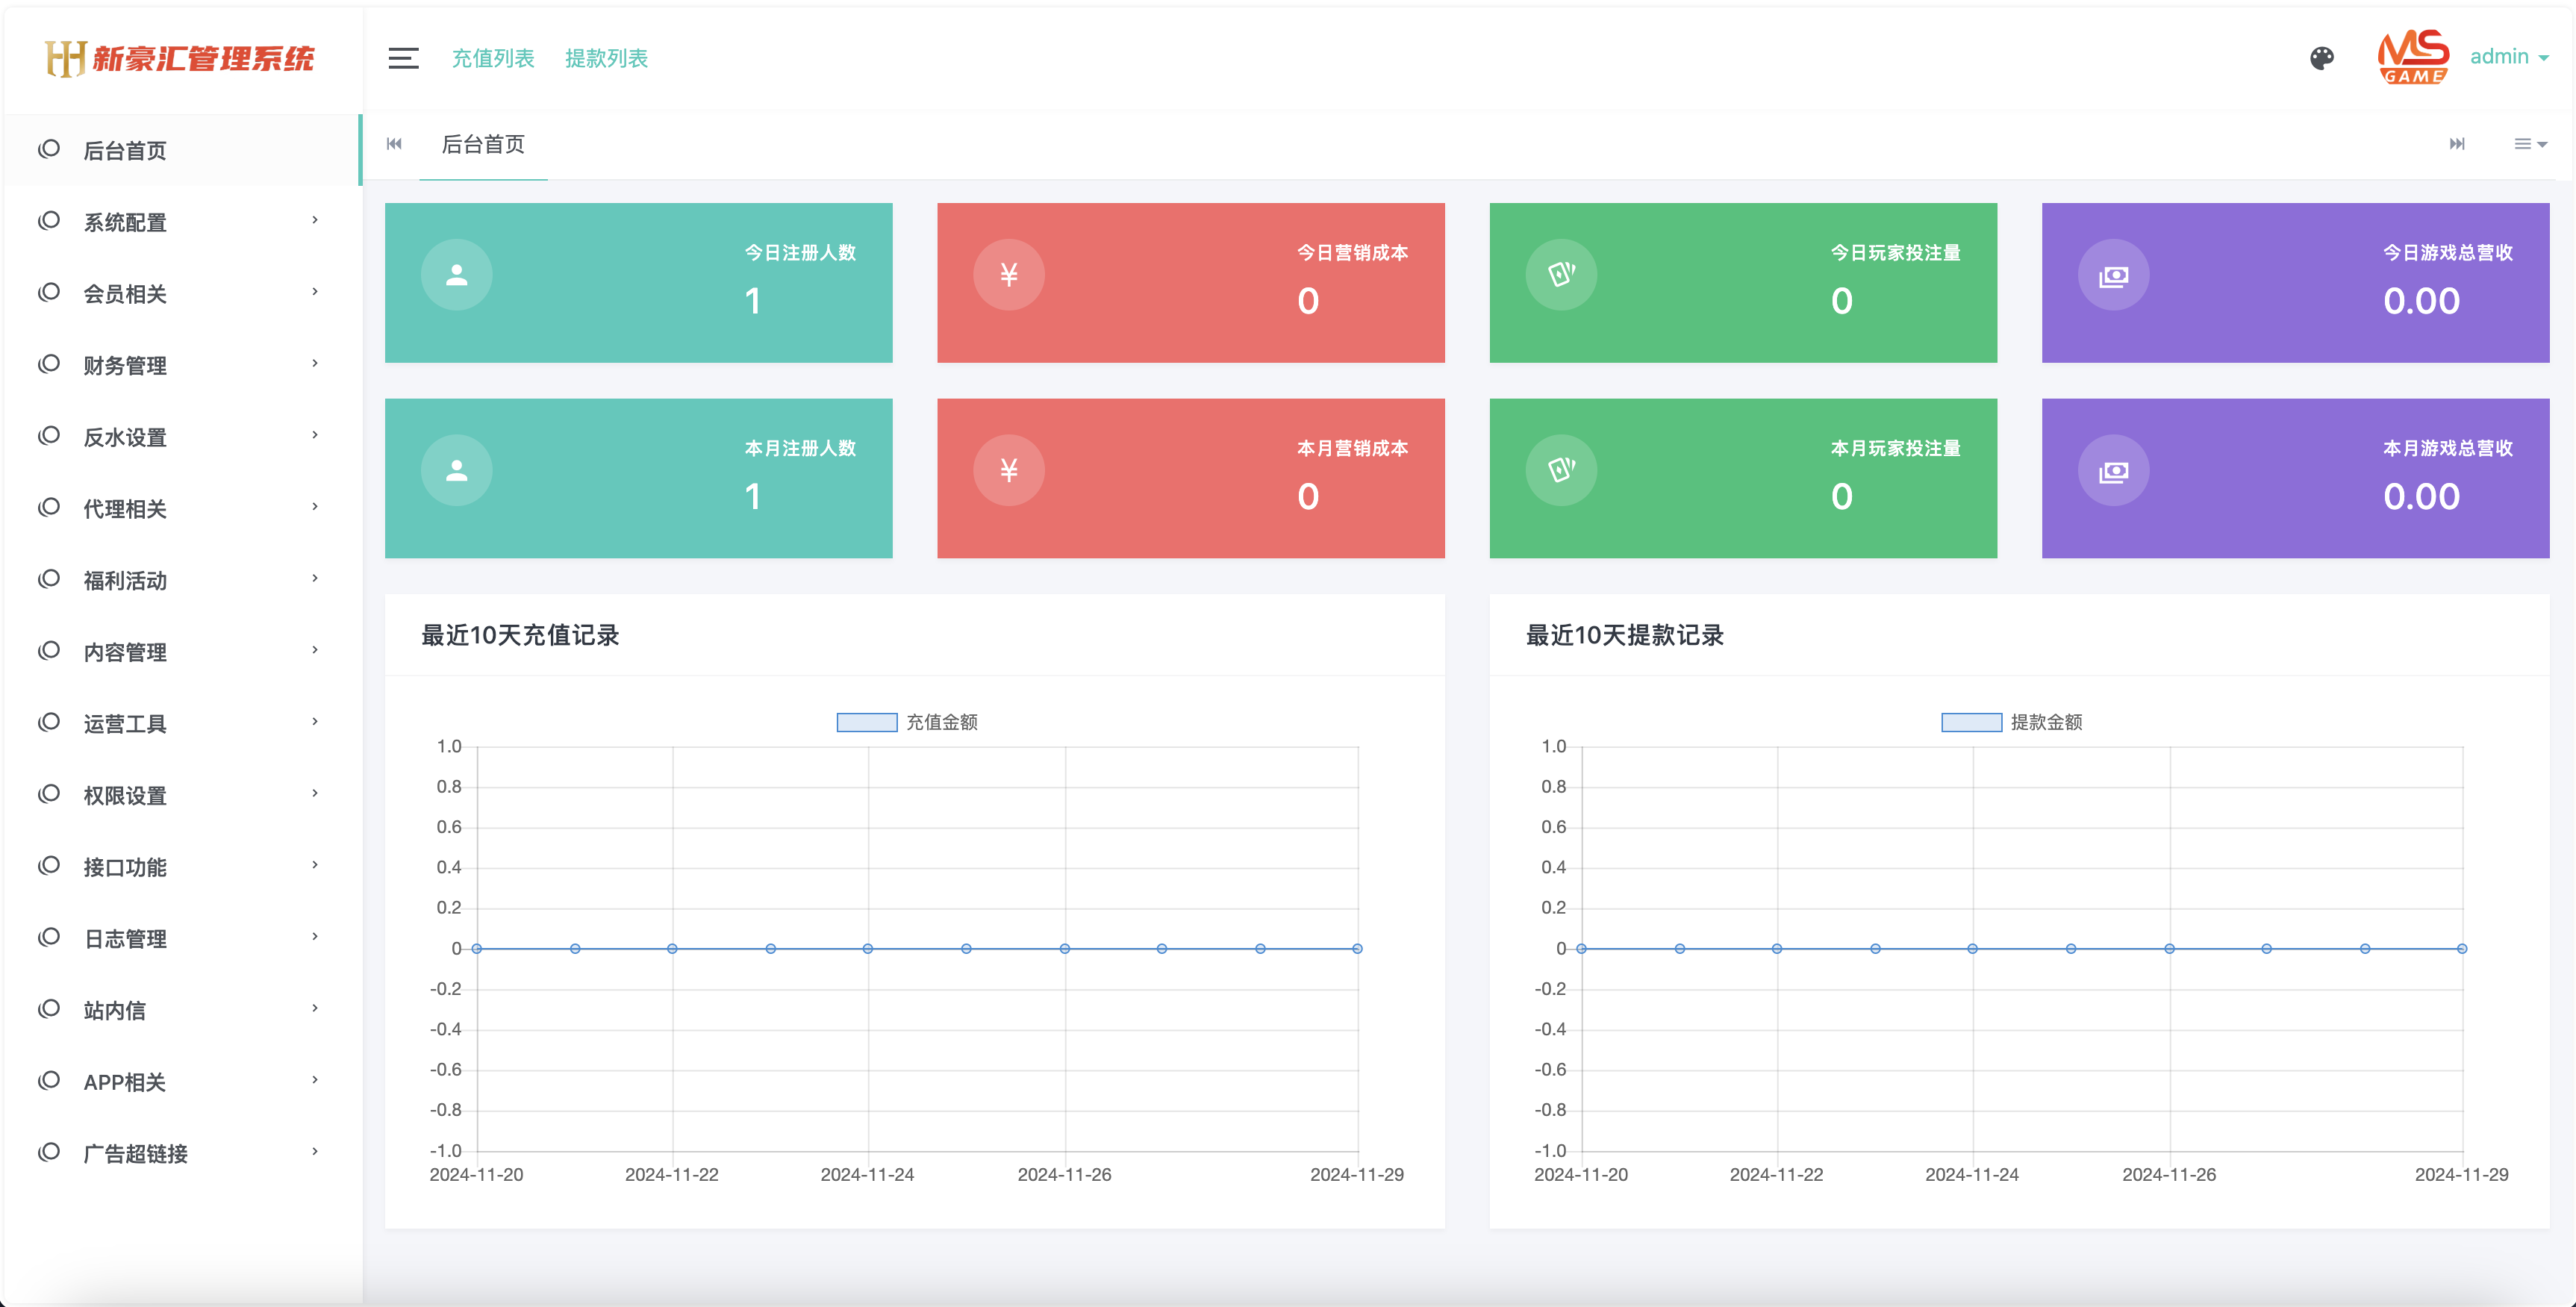Click the cards icon on 今日玩家投注量 card
This screenshot has height=1307, width=2576.
tap(1561, 274)
